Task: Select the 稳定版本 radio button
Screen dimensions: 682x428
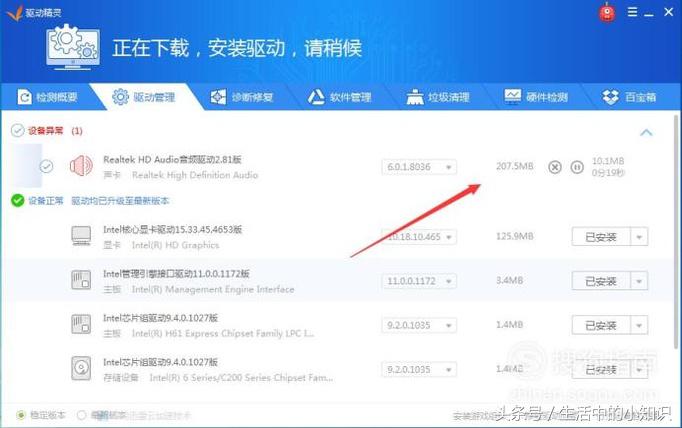Action: [x=21, y=415]
